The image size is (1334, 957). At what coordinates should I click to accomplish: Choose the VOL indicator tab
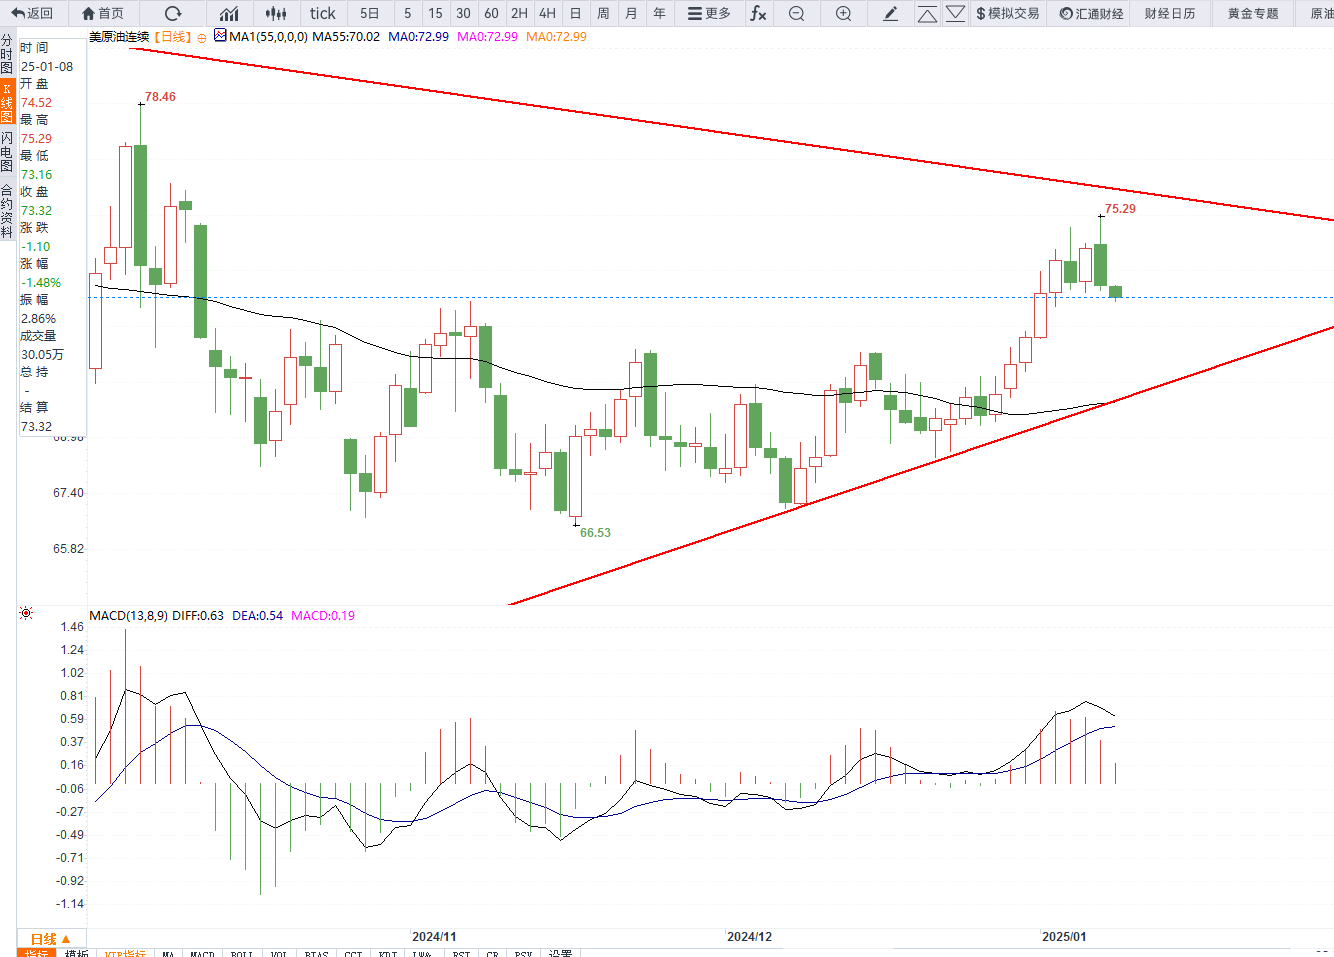[x=279, y=953]
